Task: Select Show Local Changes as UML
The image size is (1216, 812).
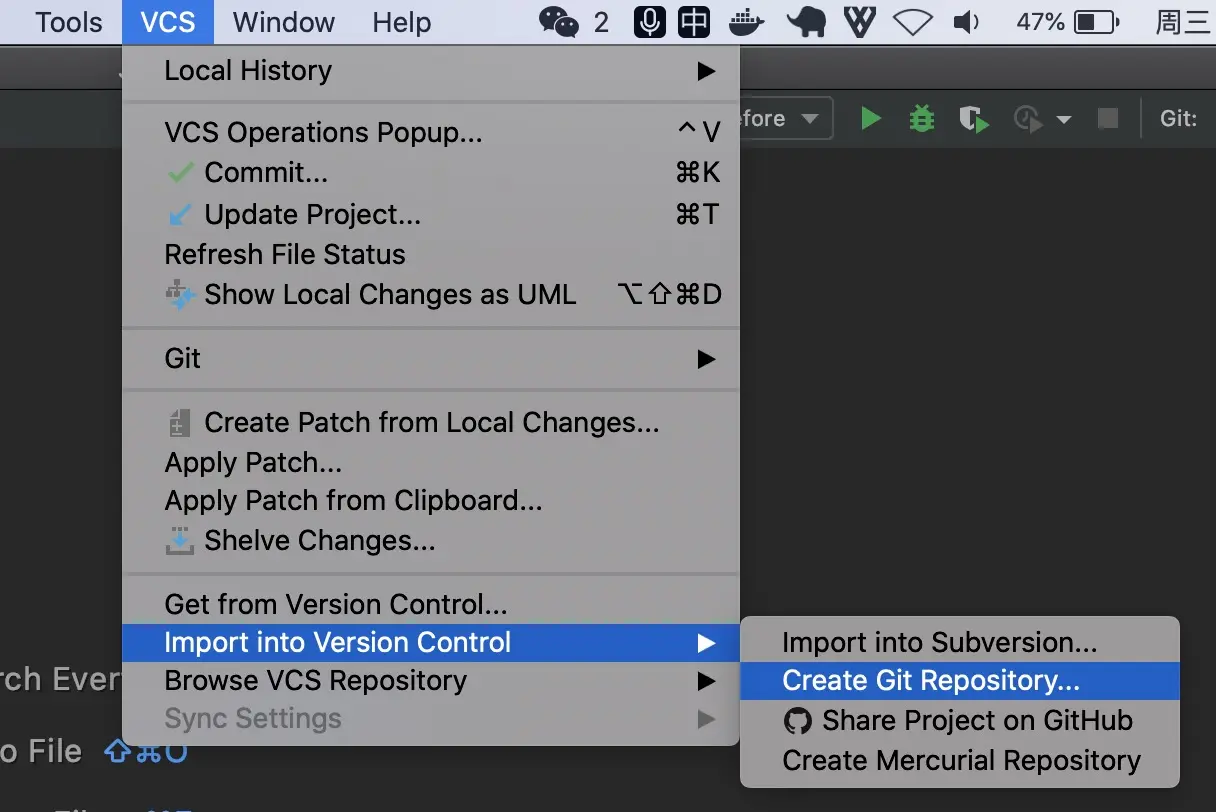Action: click(431, 295)
